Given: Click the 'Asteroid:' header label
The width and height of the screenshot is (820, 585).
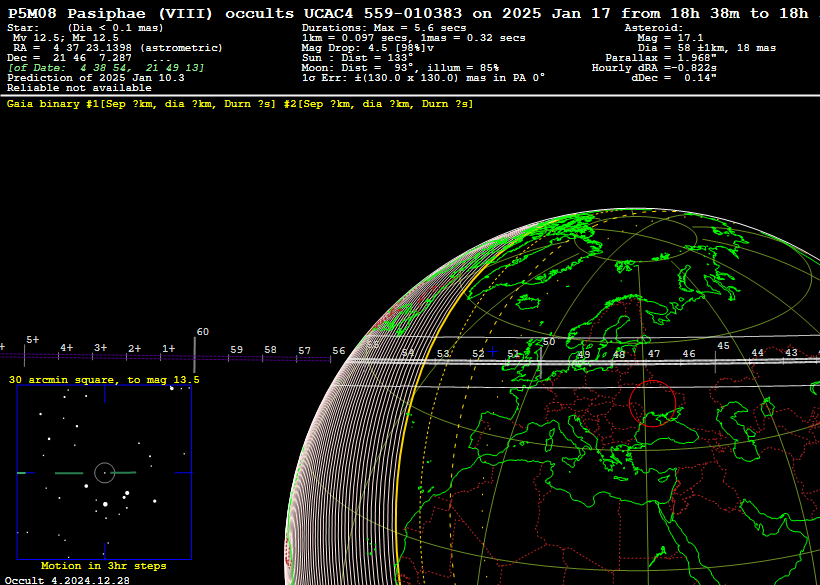Looking at the screenshot, I should click(x=654, y=28).
